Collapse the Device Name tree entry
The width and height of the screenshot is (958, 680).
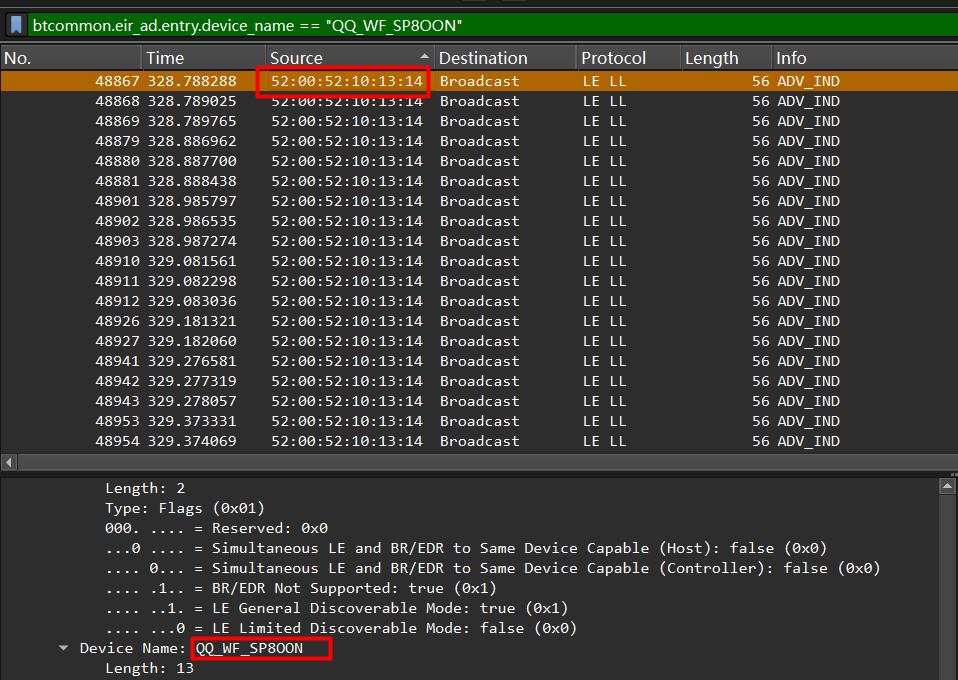(64, 648)
